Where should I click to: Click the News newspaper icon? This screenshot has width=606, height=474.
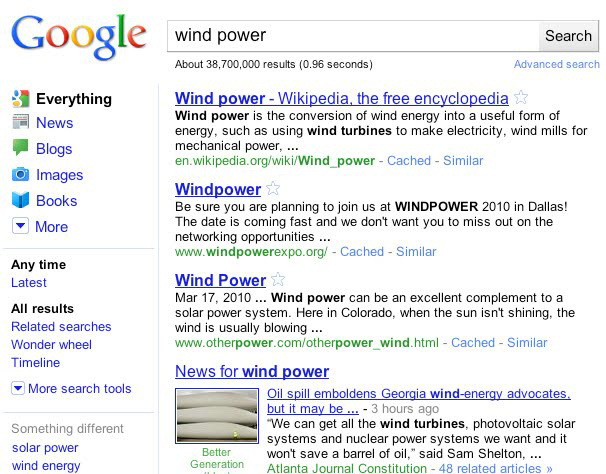pos(20,122)
